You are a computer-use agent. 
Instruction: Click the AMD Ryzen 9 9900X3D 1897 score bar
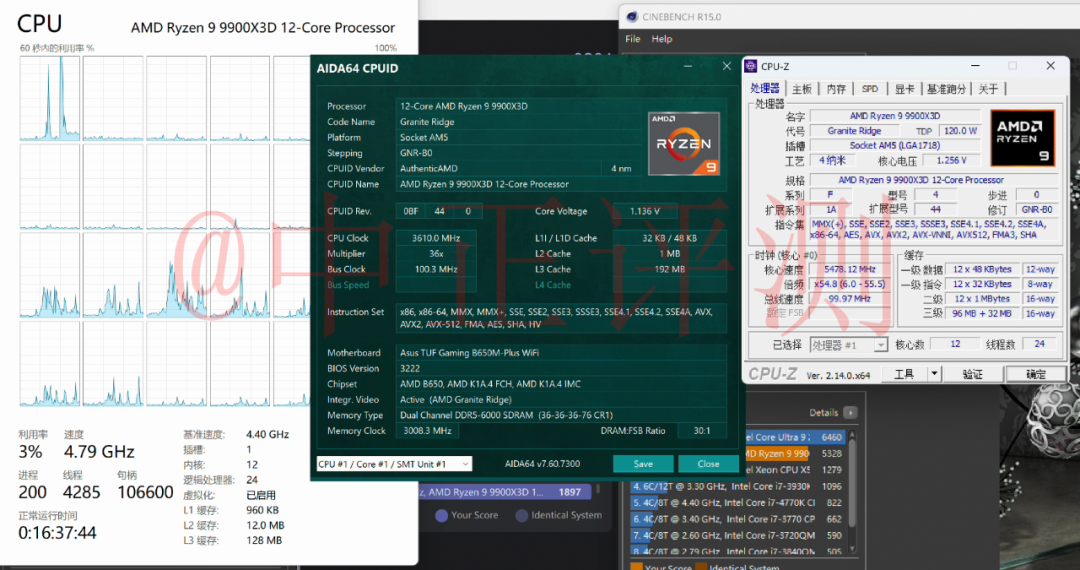pyautogui.click(x=505, y=492)
